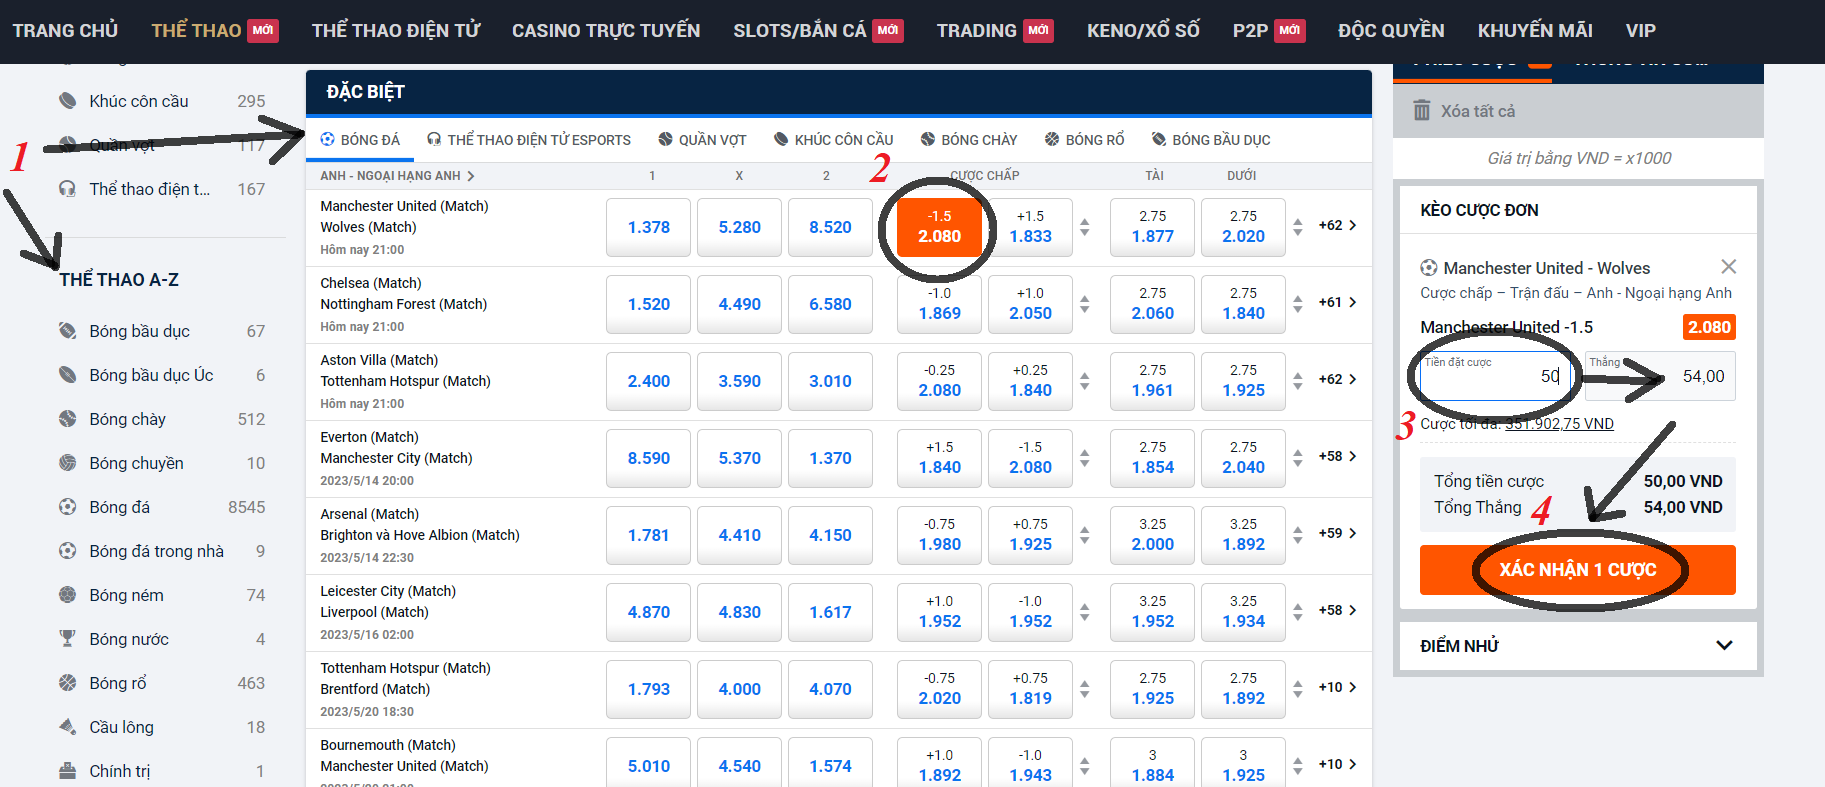Click the Bóng đá trong nhà icon

(x=67, y=551)
